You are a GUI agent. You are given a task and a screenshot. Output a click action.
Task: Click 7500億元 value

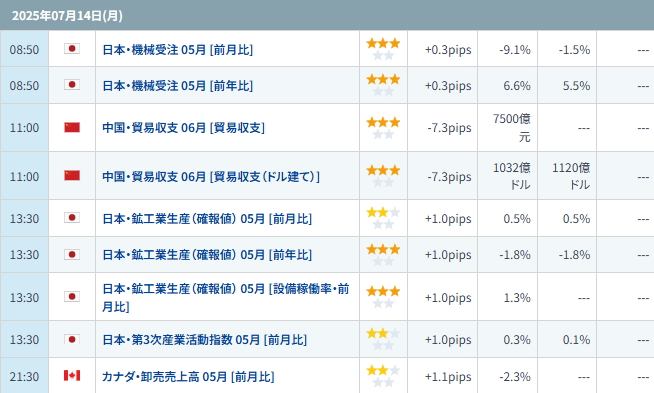512,128
